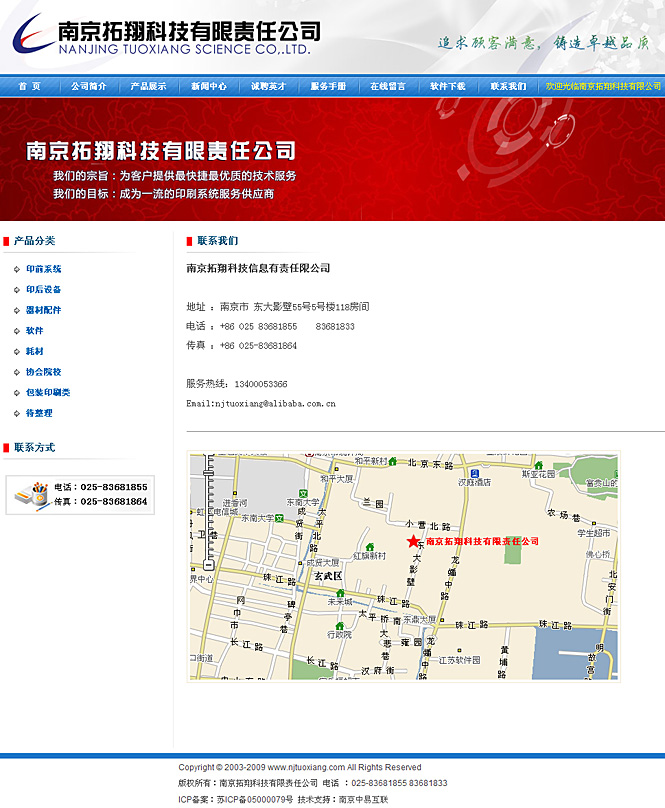
Task: Open 产品展示 navigation item
Action: 148,86
